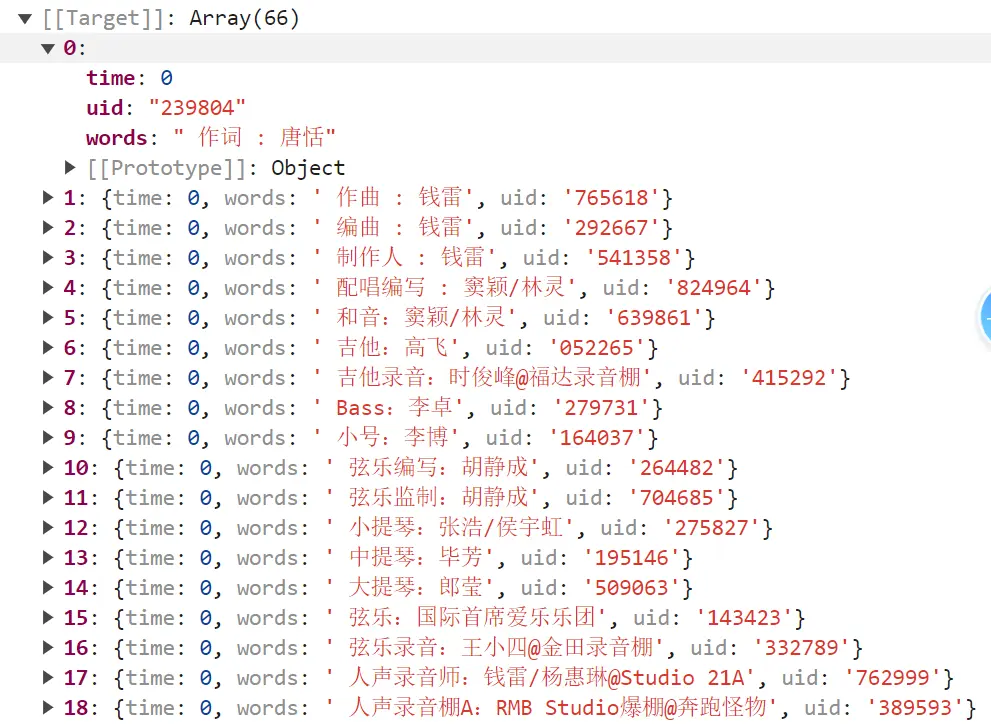
Task: Expand array item 16 with 弦乐录音
Action: [47, 648]
